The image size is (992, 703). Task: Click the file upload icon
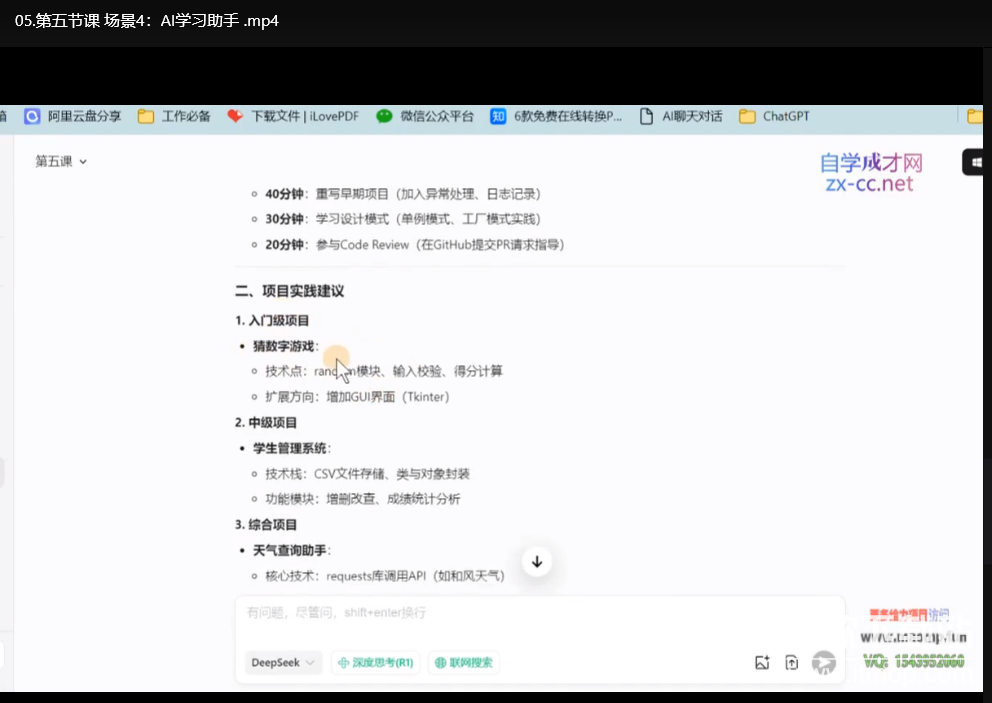coord(791,662)
